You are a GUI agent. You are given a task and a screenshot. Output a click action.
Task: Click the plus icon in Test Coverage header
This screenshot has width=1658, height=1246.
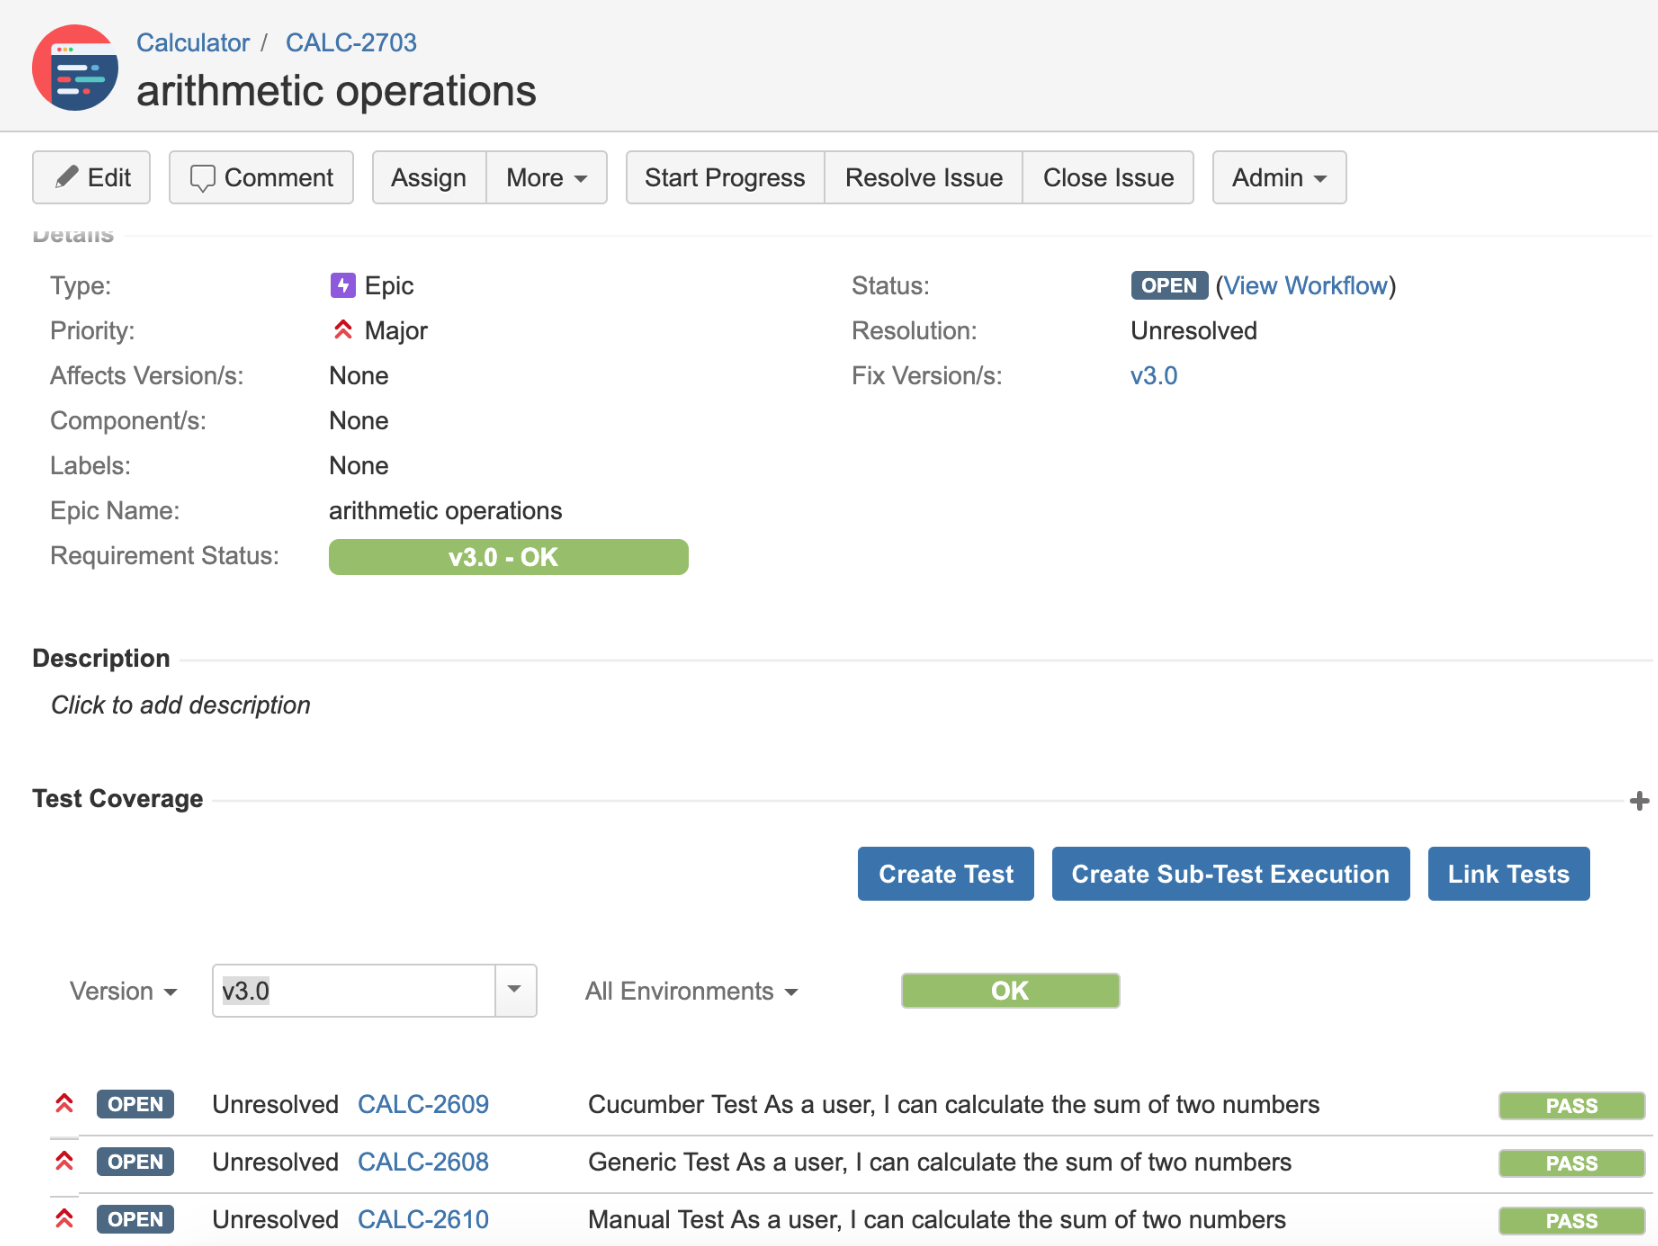click(1639, 801)
